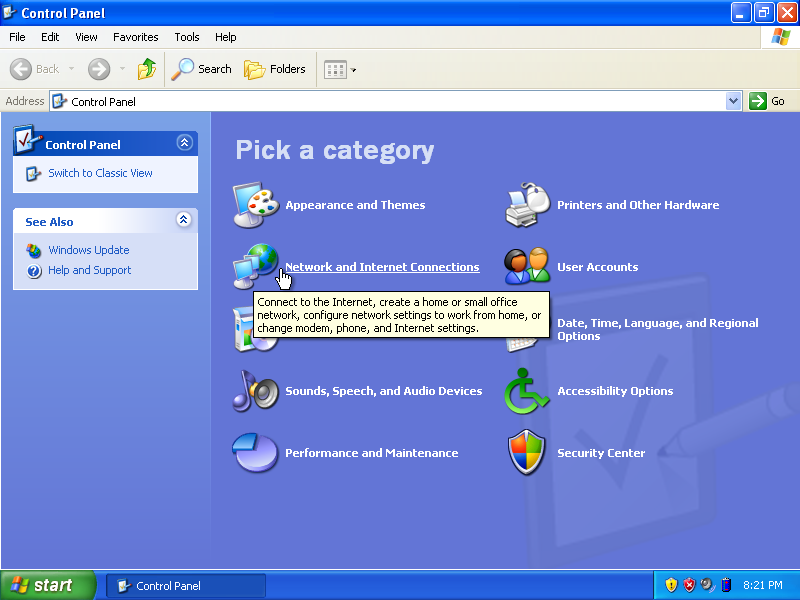
Task: Click the Performance and Maintenance pie chart icon
Action: [256, 453]
